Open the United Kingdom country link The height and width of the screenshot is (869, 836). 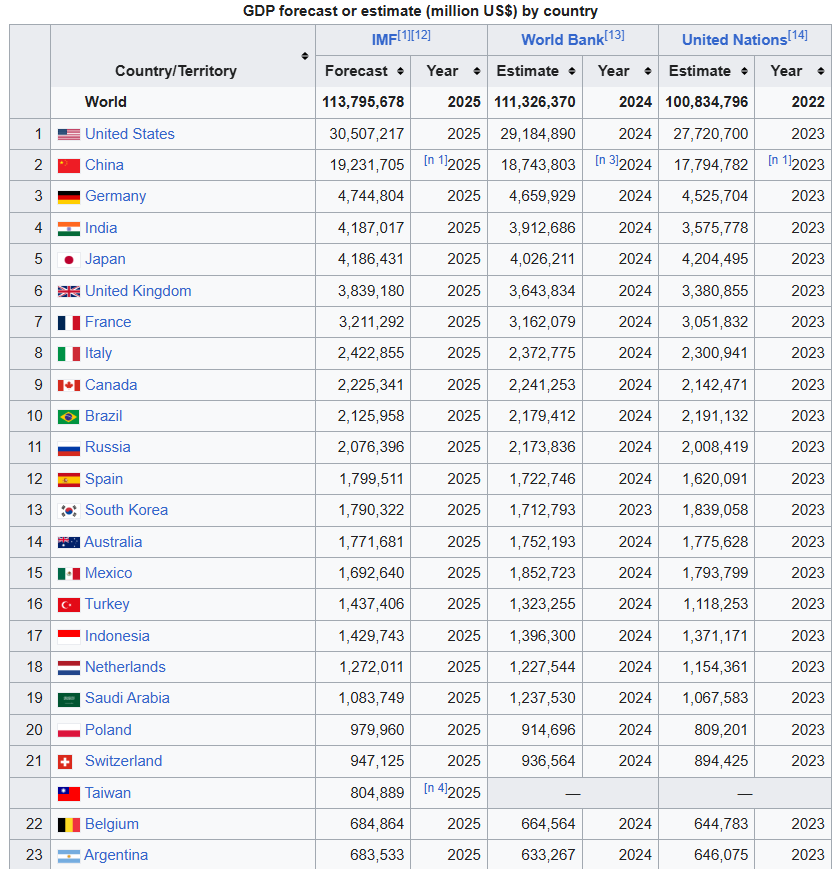click(138, 291)
